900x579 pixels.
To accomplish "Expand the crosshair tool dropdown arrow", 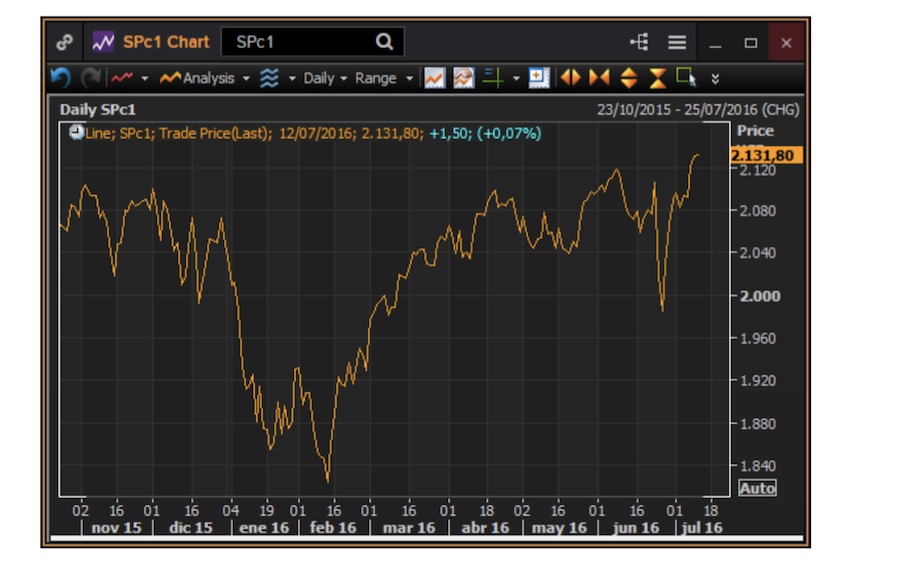I will click(516, 78).
